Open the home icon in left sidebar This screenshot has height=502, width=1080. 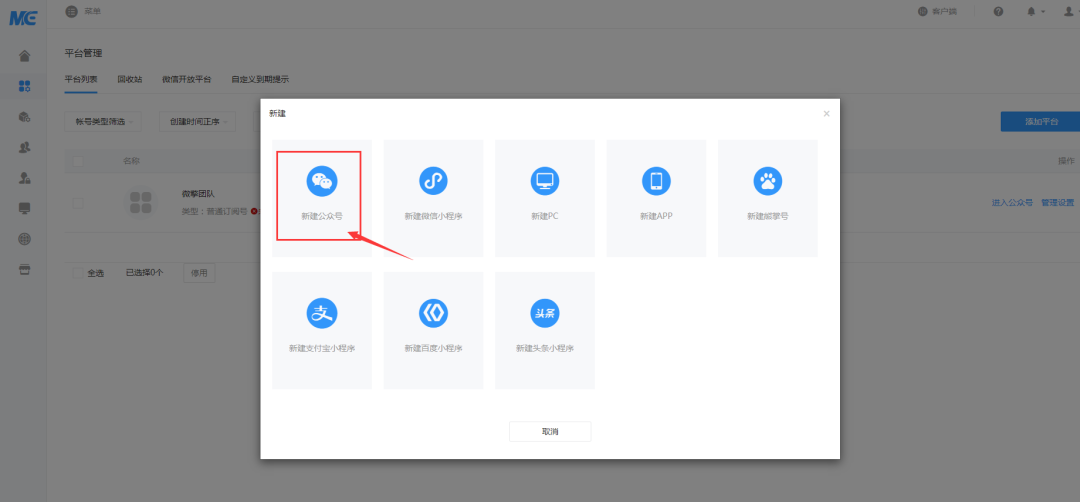coord(25,56)
